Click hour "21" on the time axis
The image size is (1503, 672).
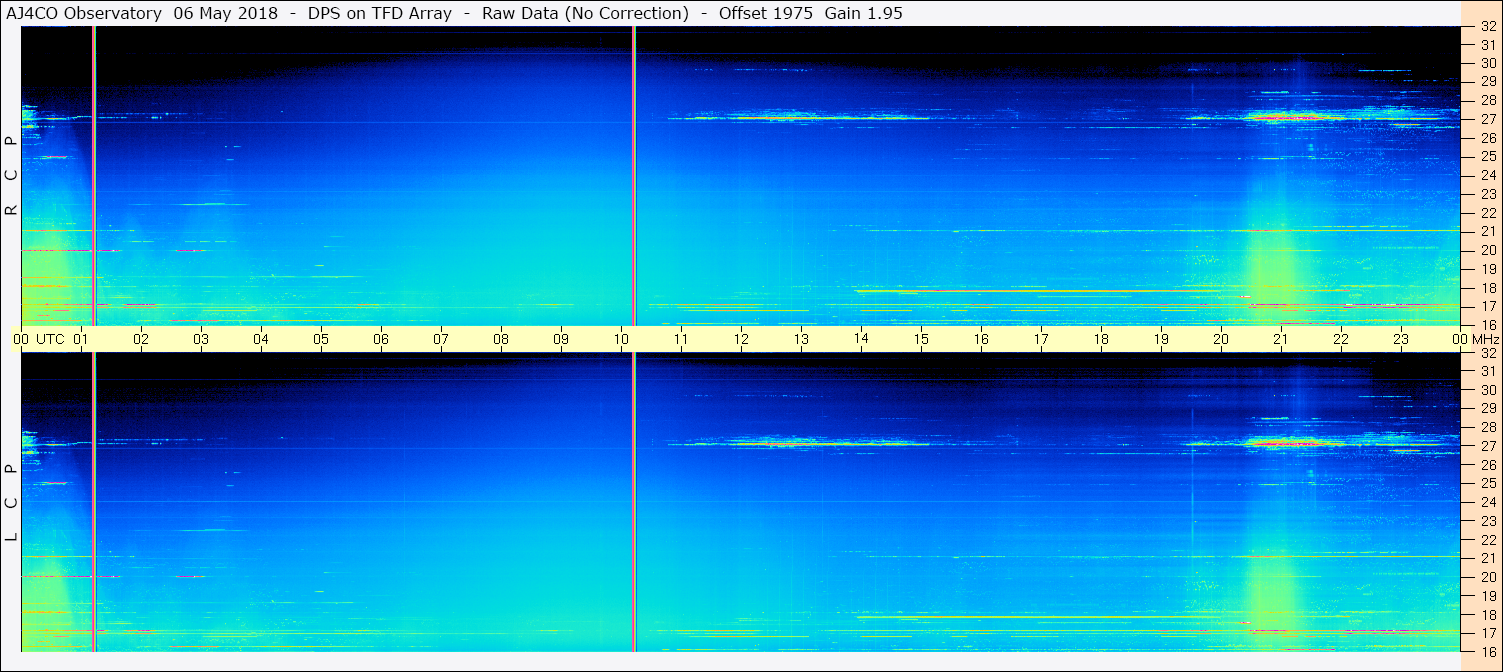click(1281, 339)
